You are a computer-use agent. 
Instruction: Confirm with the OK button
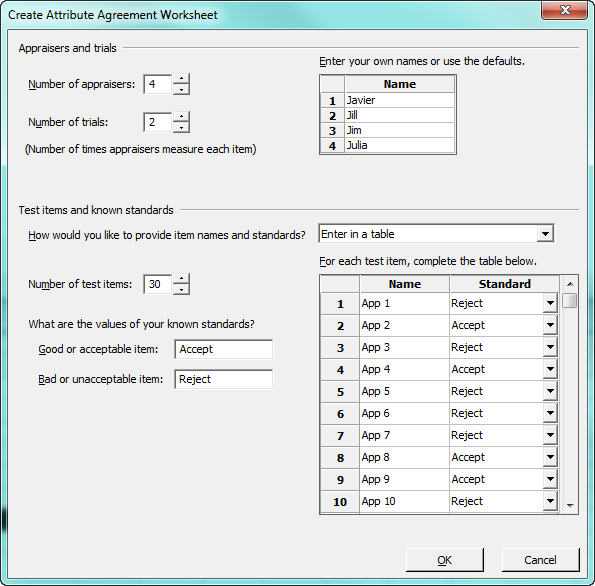pyautogui.click(x=445, y=560)
